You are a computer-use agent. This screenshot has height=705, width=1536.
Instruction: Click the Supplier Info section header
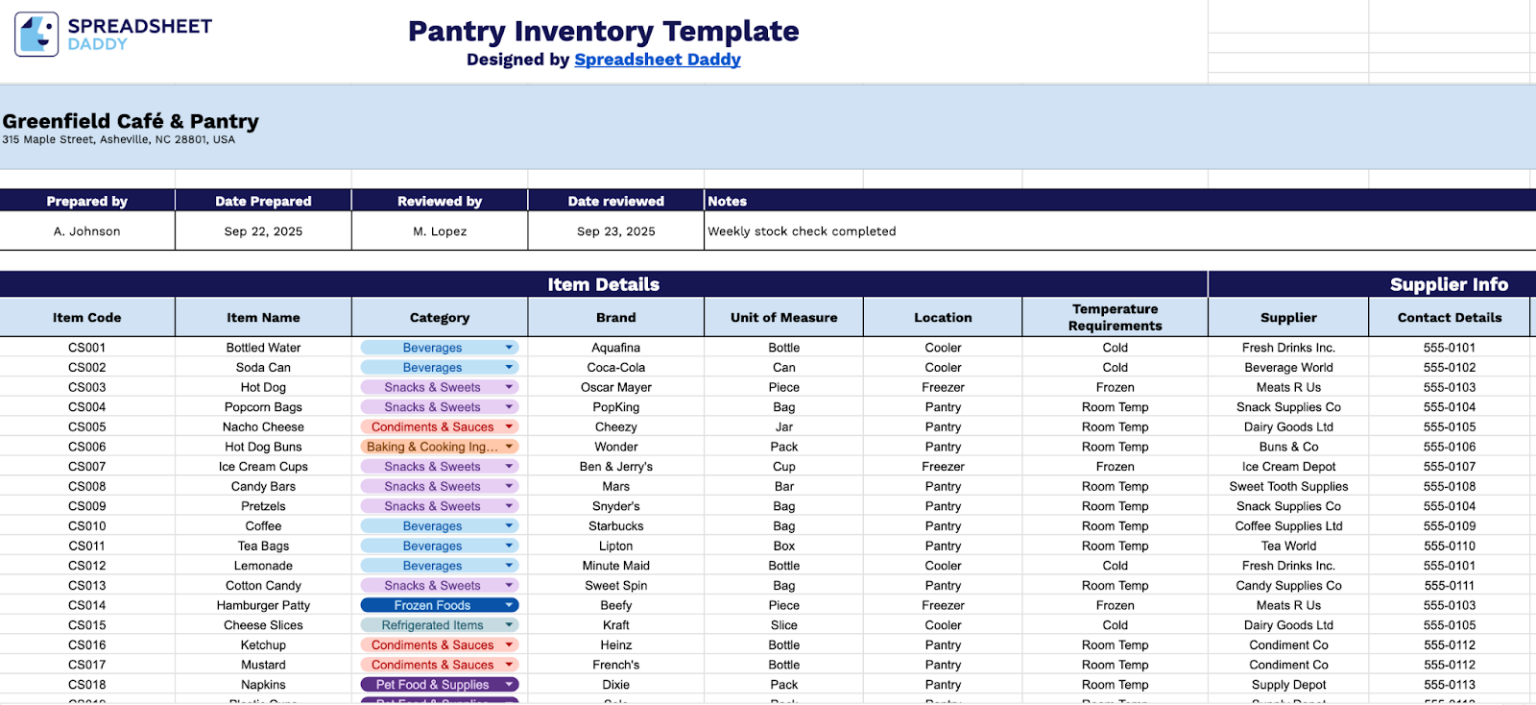point(1449,284)
